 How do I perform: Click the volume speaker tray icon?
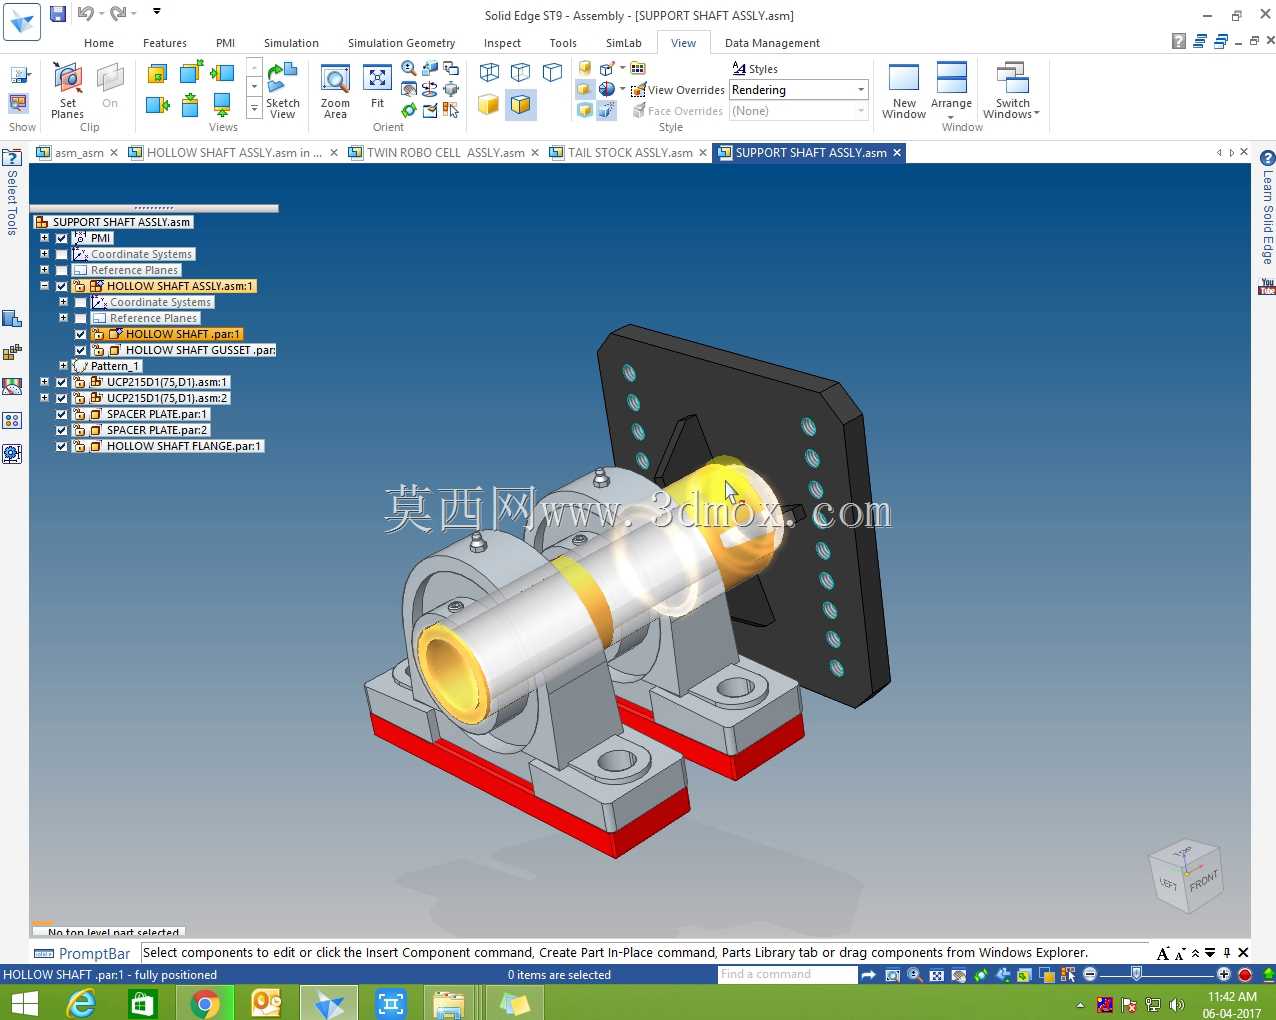[1177, 1004]
